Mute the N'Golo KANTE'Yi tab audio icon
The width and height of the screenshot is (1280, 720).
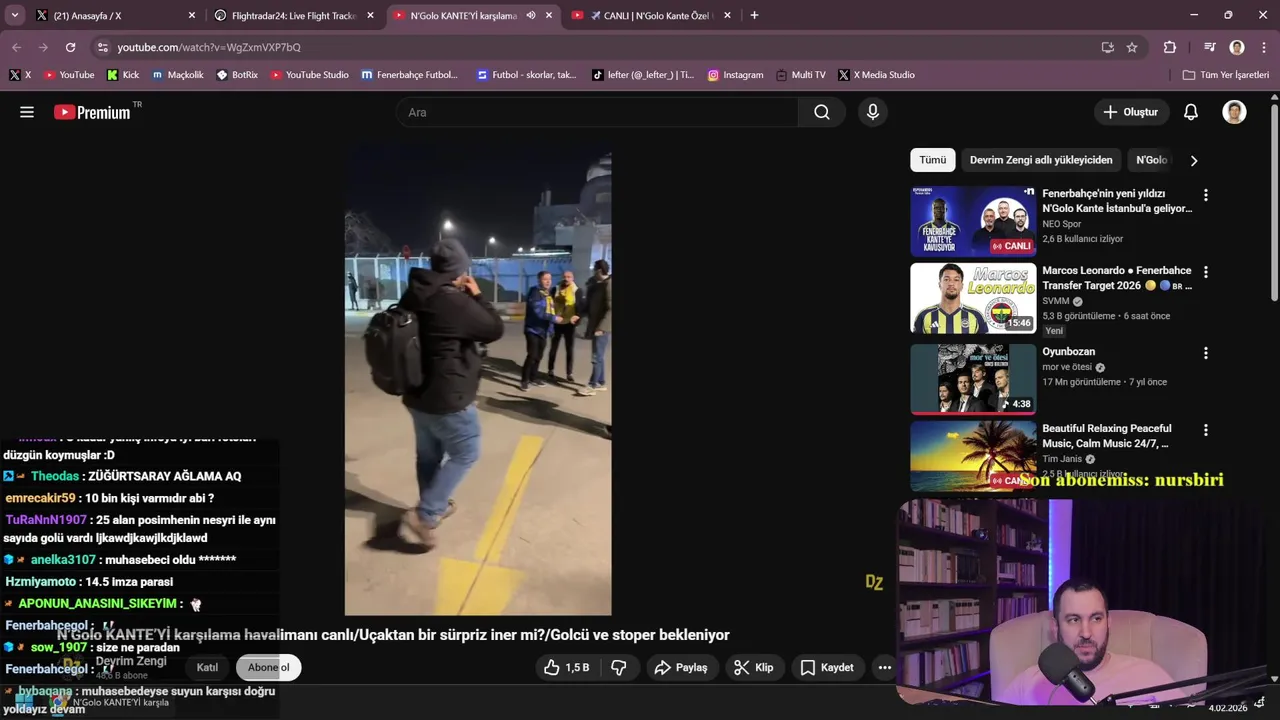(530, 15)
